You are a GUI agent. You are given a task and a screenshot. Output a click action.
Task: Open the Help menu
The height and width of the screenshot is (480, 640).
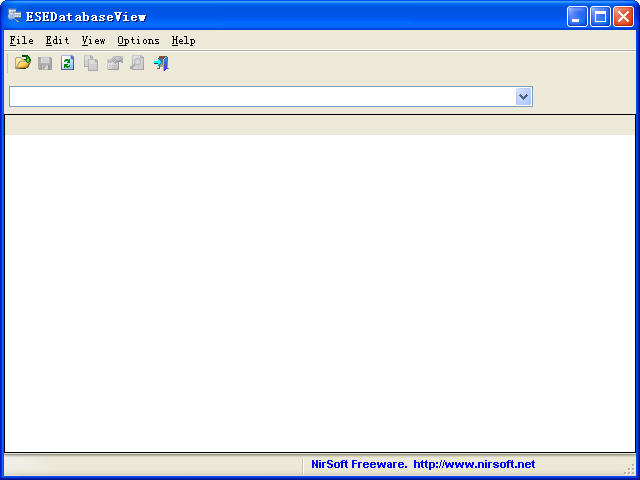tap(184, 40)
